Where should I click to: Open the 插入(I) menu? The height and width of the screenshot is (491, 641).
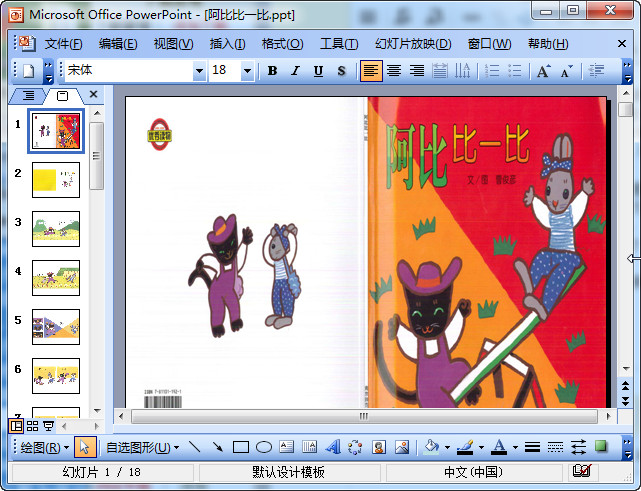[x=227, y=44]
